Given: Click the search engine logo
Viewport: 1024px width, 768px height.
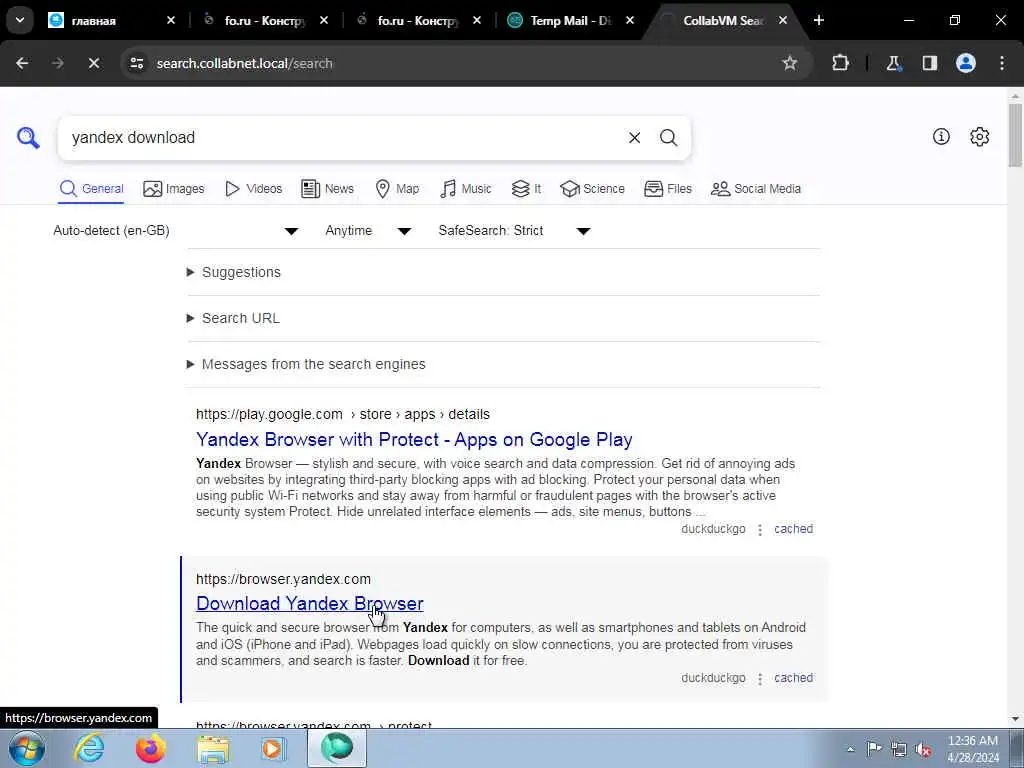Looking at the screenshot, I should (x=28, y=138).
